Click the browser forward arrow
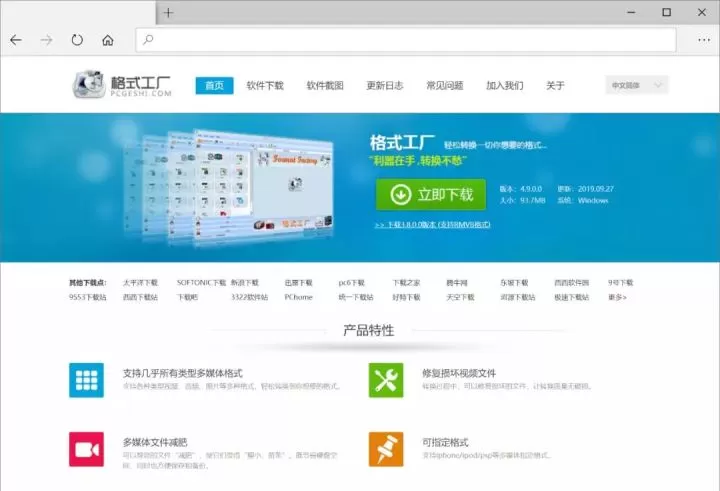This screenshot has width=720, height=491. (x=46, y=40)
